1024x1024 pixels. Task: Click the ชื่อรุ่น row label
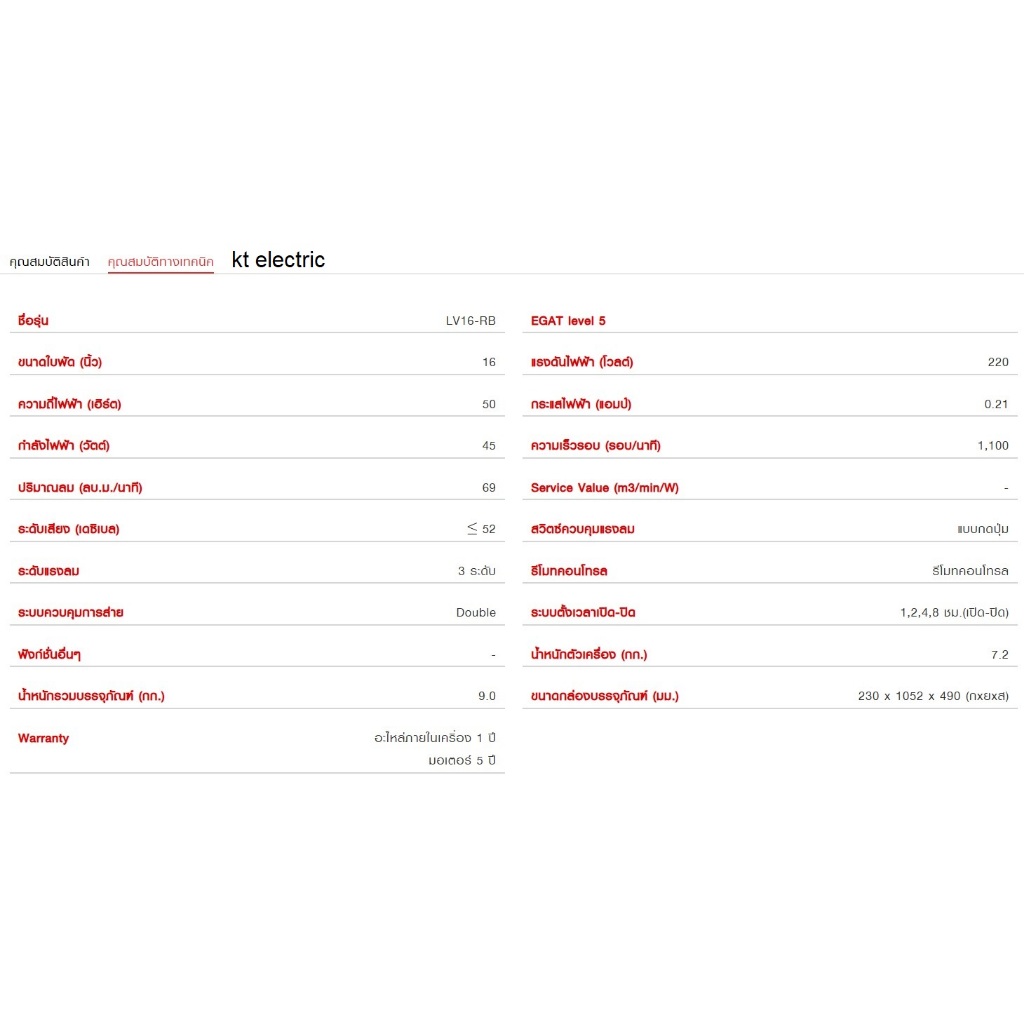click(33, 321)
